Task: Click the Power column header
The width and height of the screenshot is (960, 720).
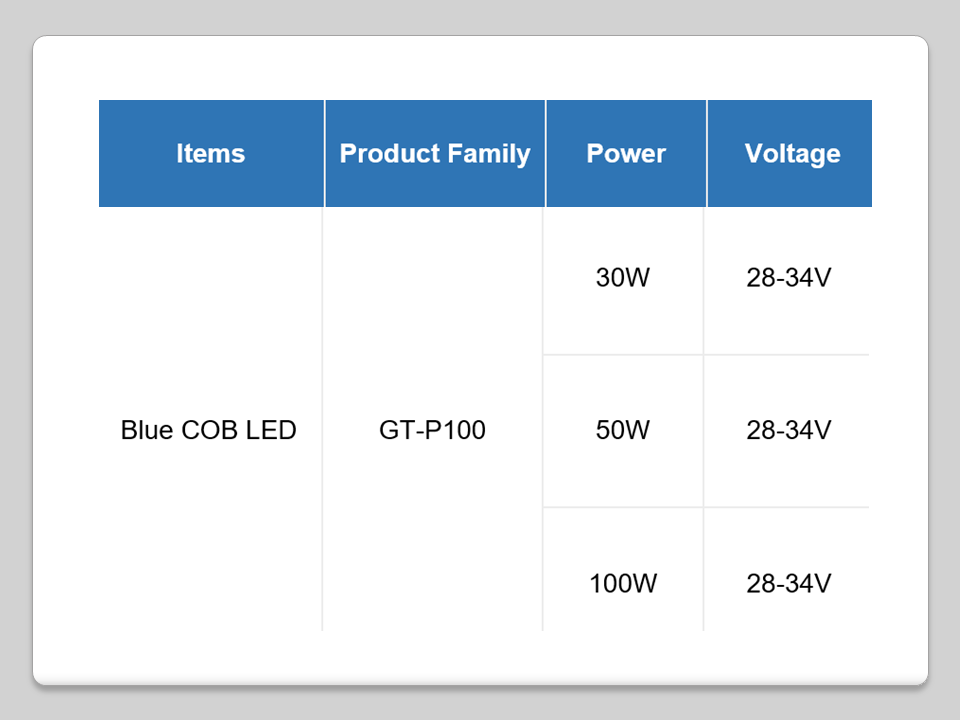Action: click(626, 153)
